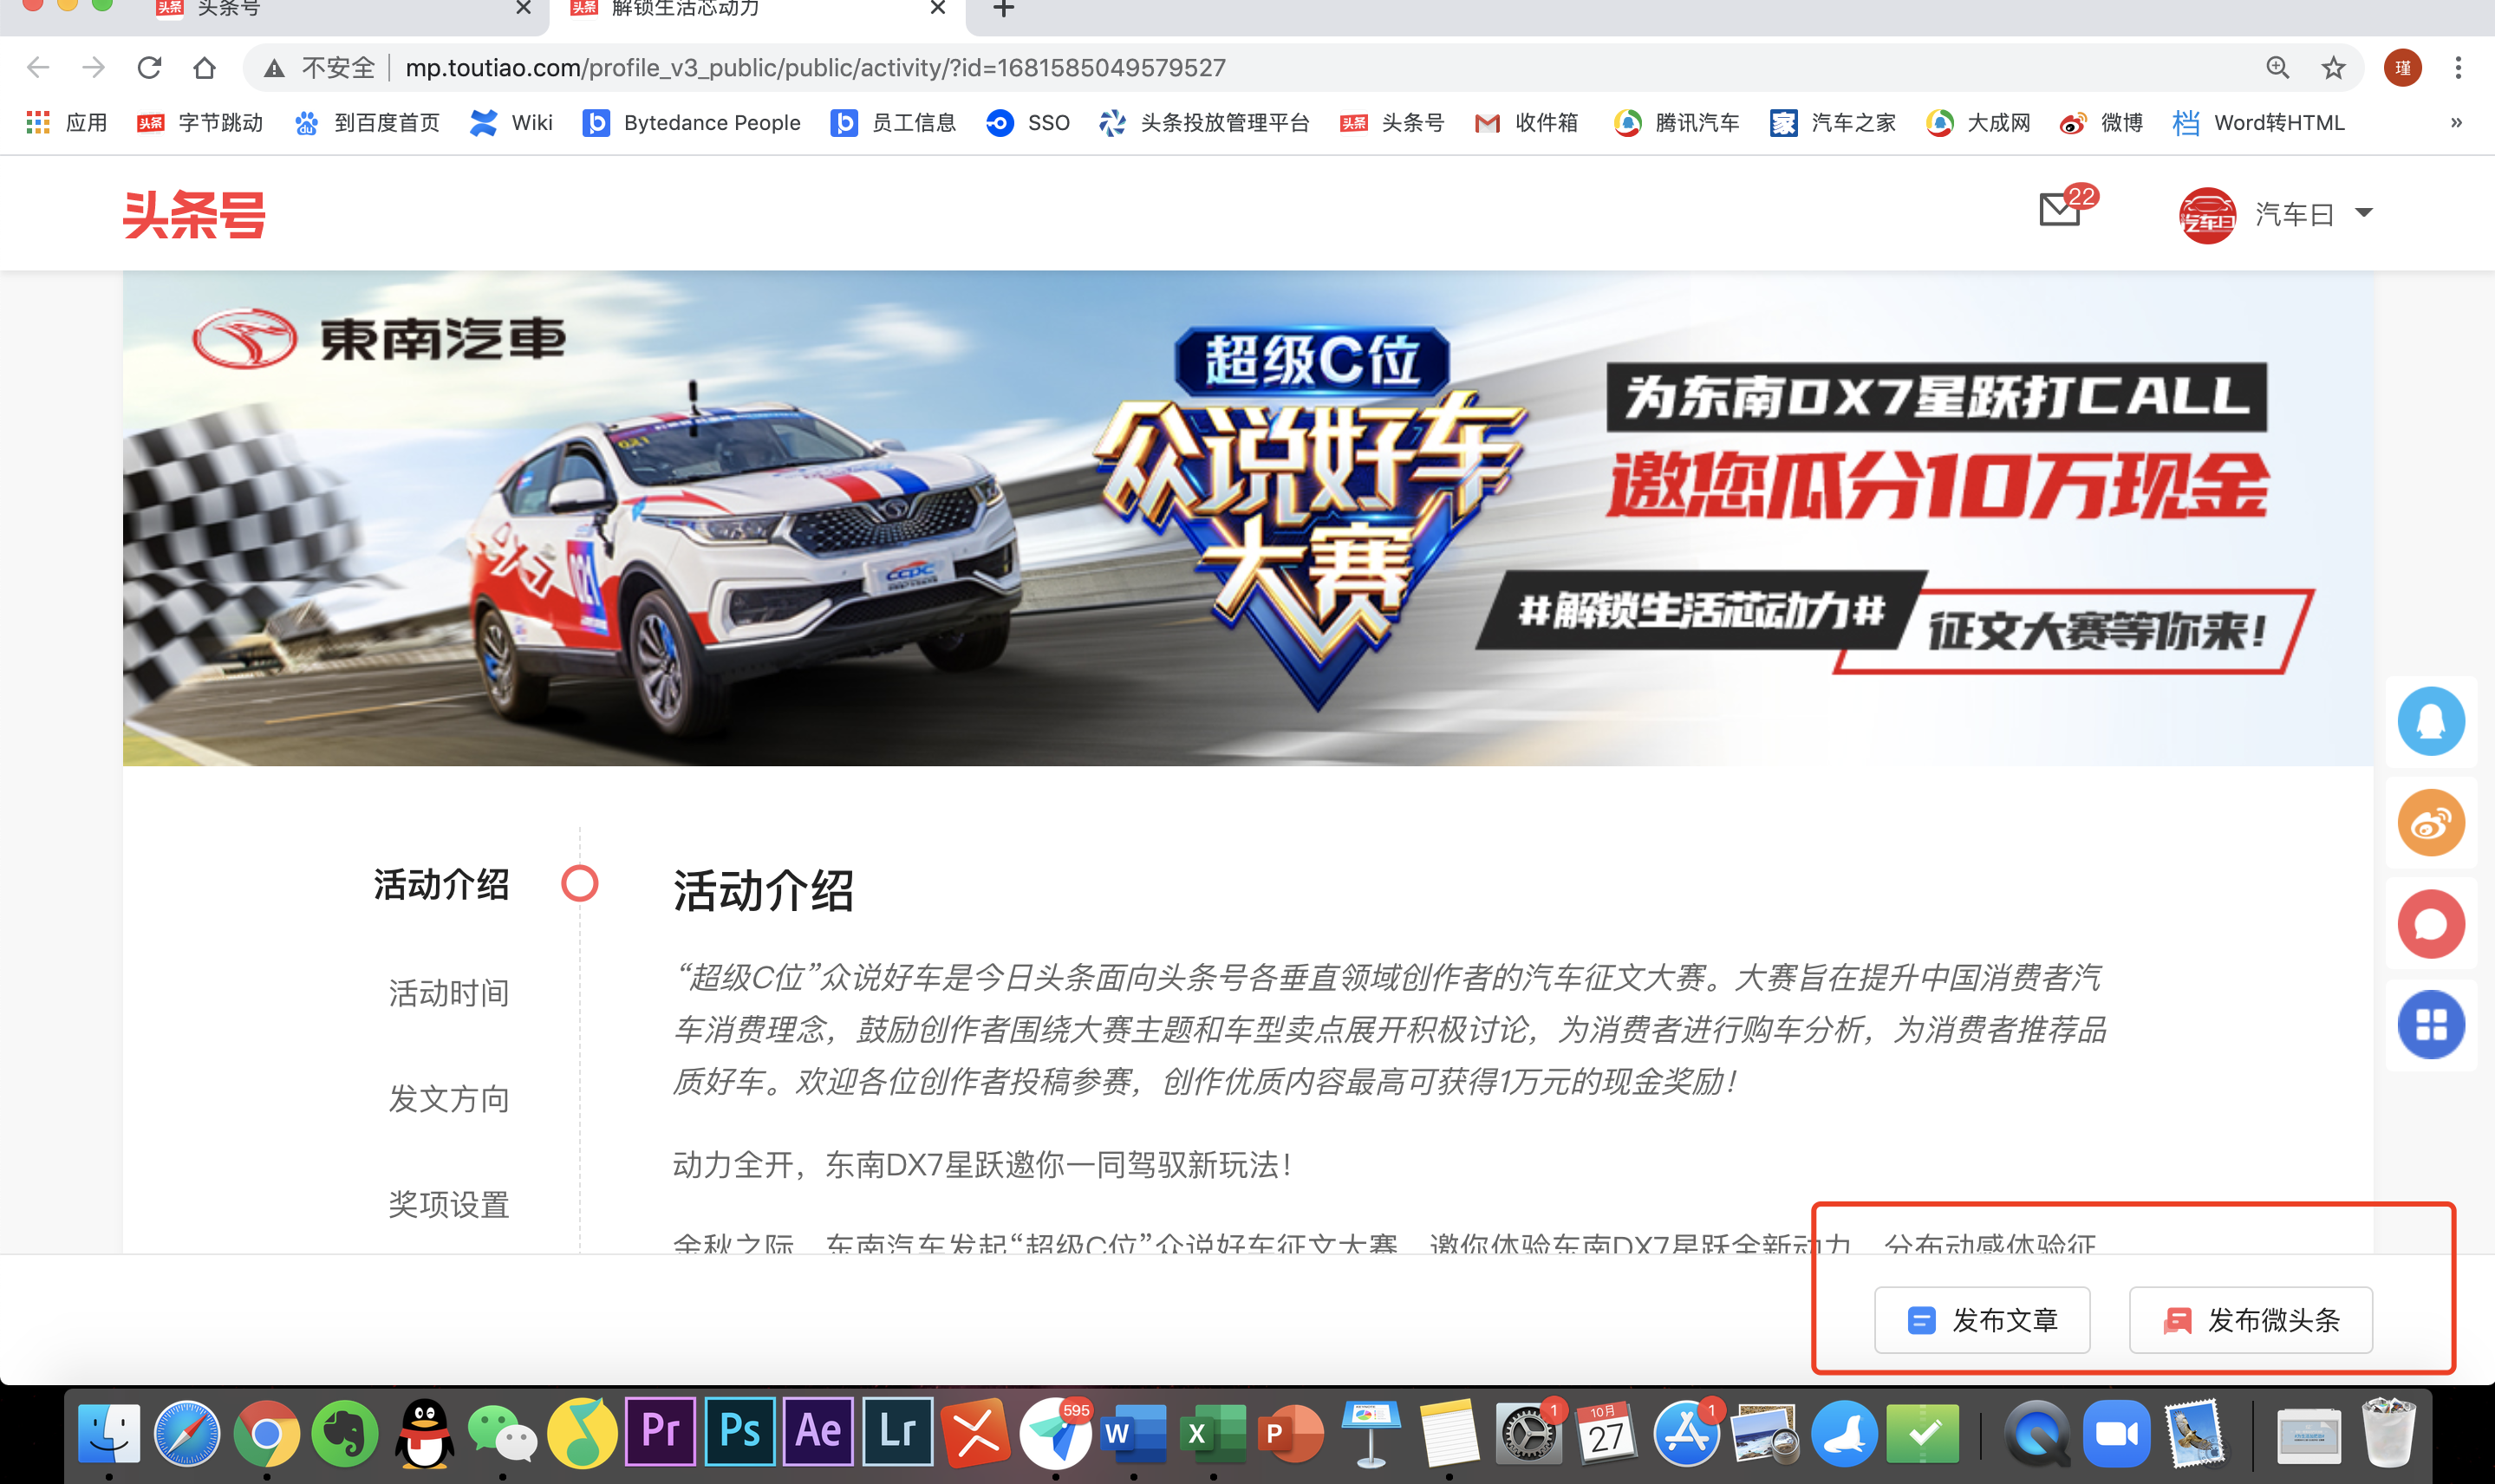Expand the 汽车日 account dropdown
Viewport: 2495px width, 1484px height.
2363,213
